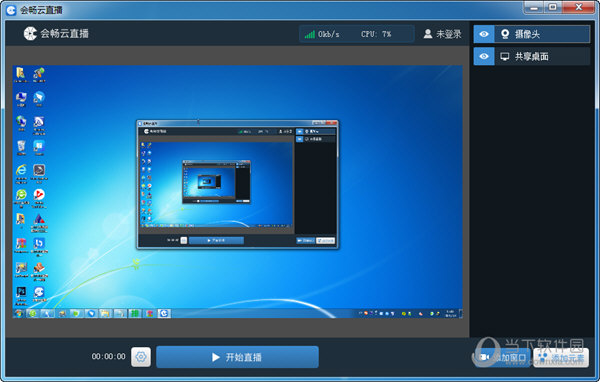The height and width of the screenshot is (382, 600).
Task: Click the Recycle Bin icon in preview desktop
Action: [x=21, y=147]
